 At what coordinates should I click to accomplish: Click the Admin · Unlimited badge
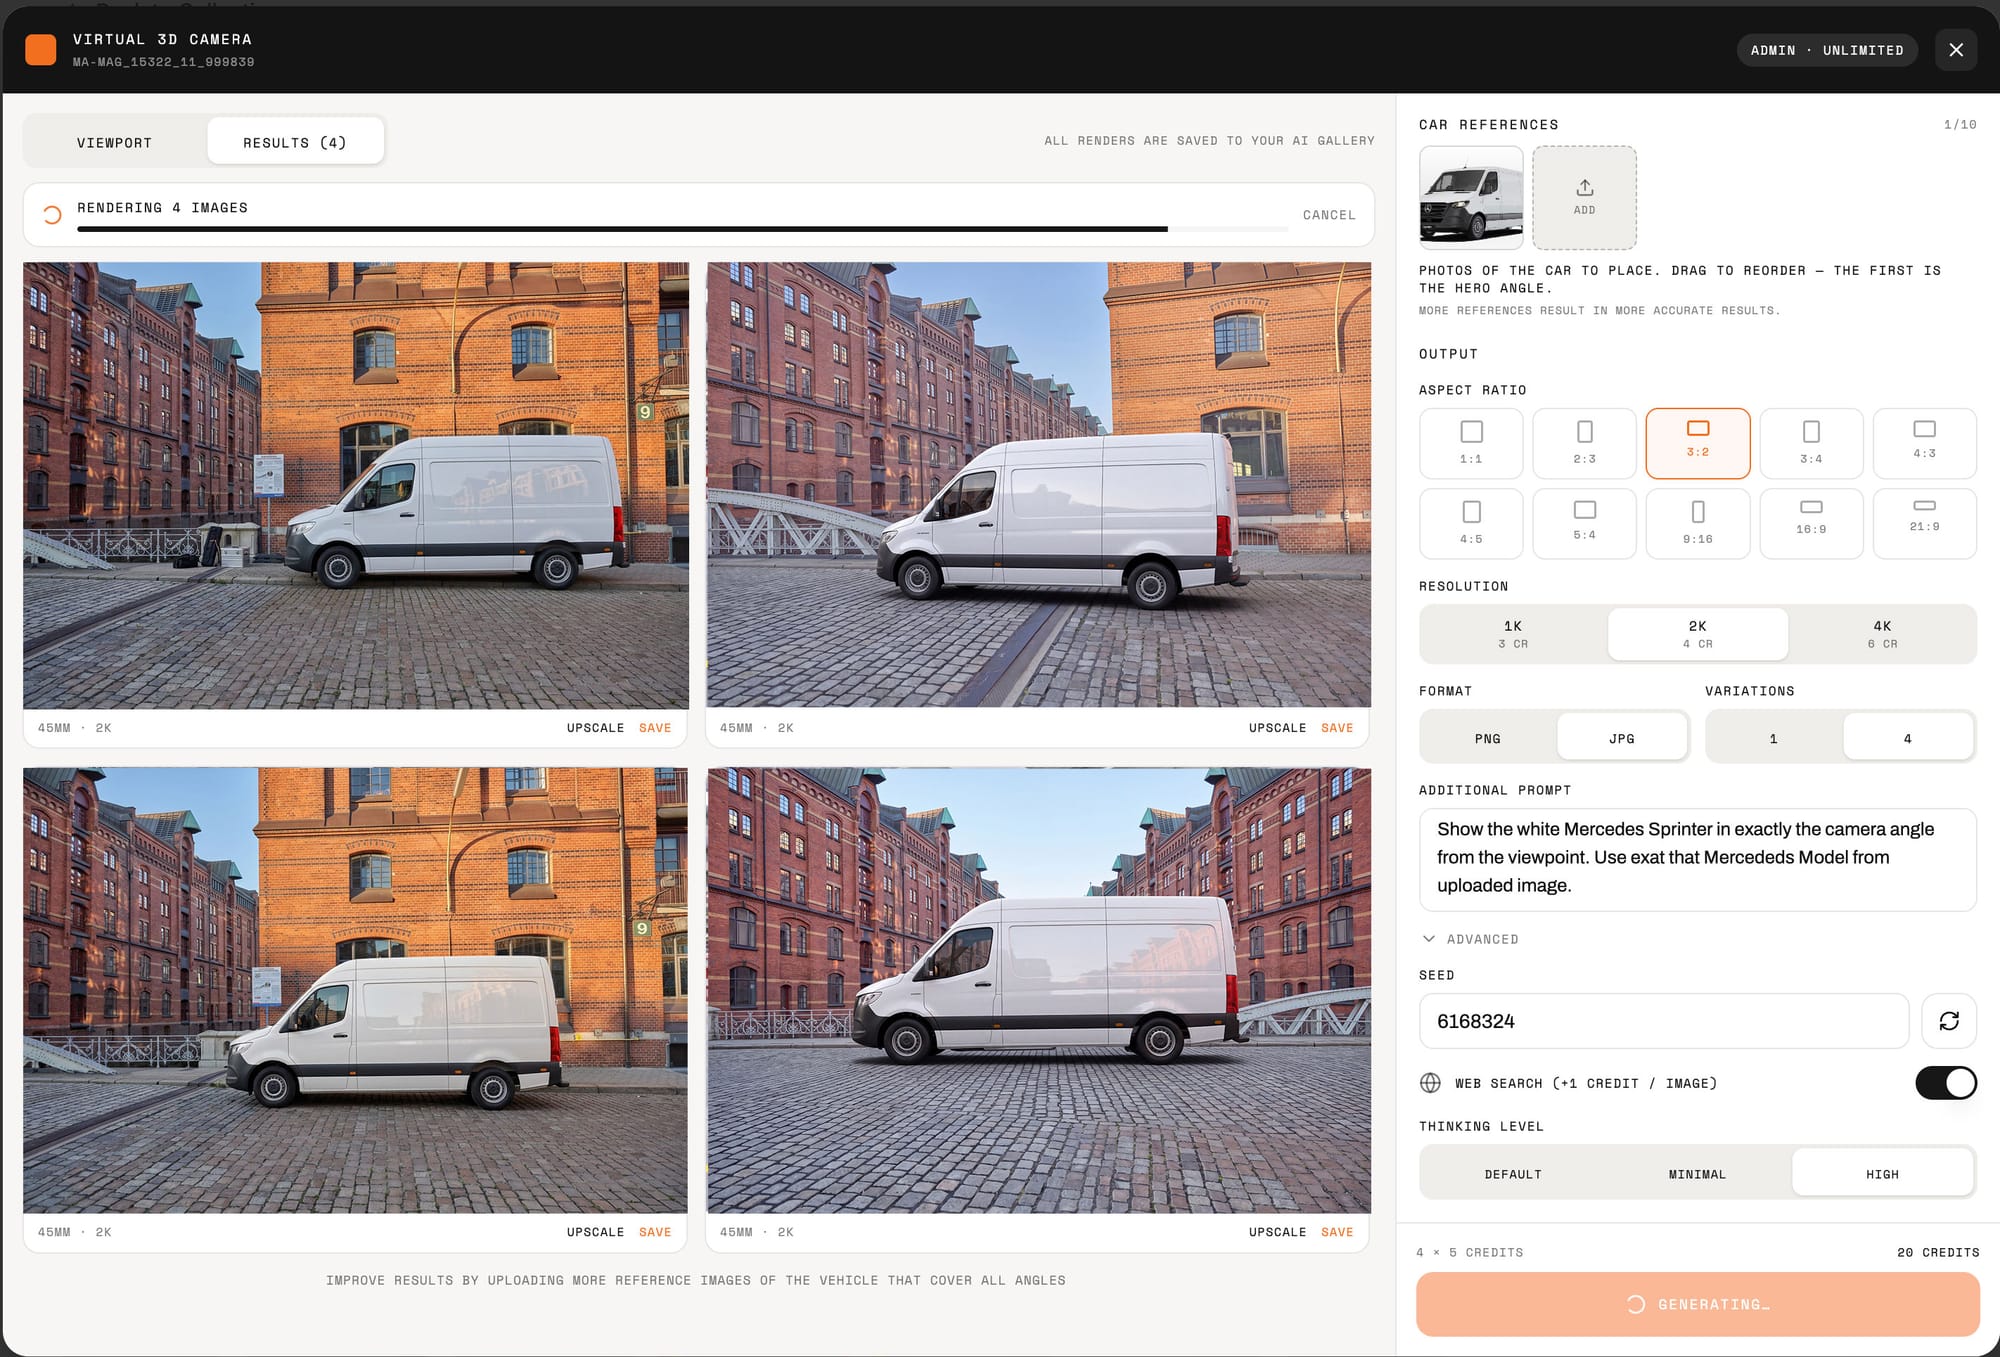pos(1827,50)
